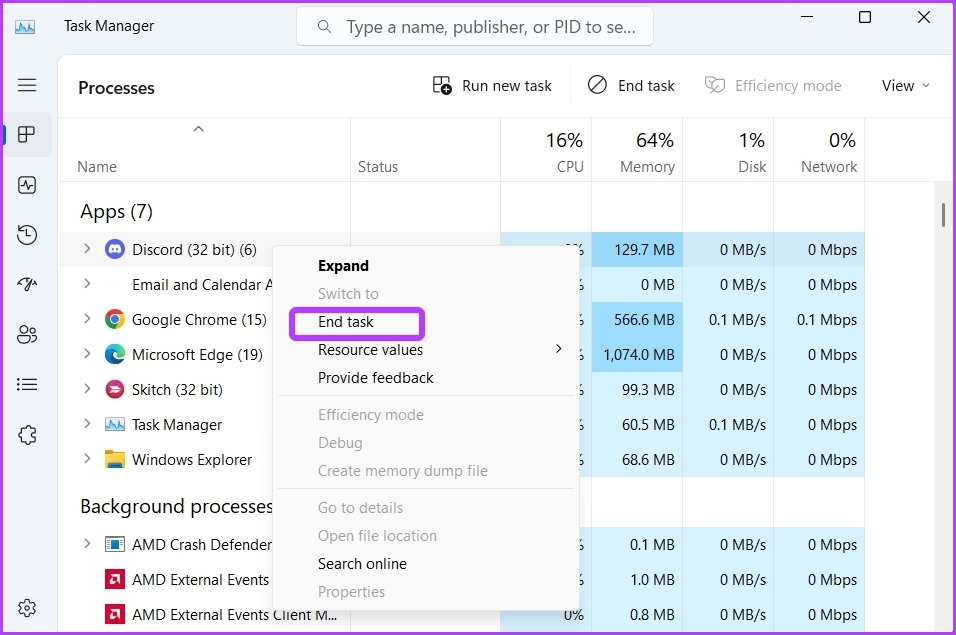
Task: Click the 566.6 MB memory cell
Action: [x=637, y=319]
